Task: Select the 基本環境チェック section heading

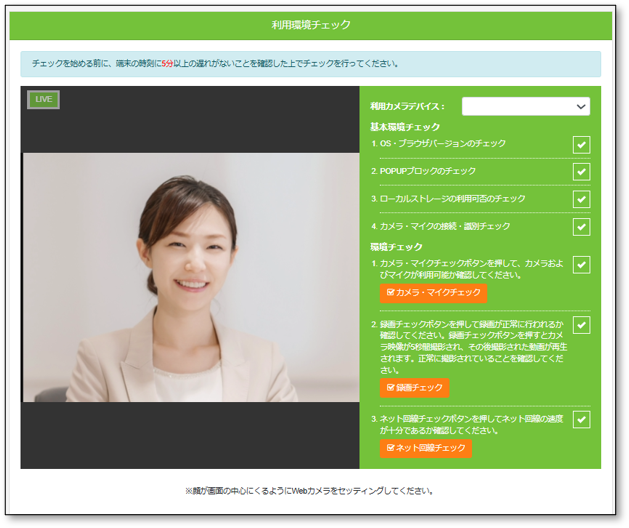Action: tap(405, 127)
